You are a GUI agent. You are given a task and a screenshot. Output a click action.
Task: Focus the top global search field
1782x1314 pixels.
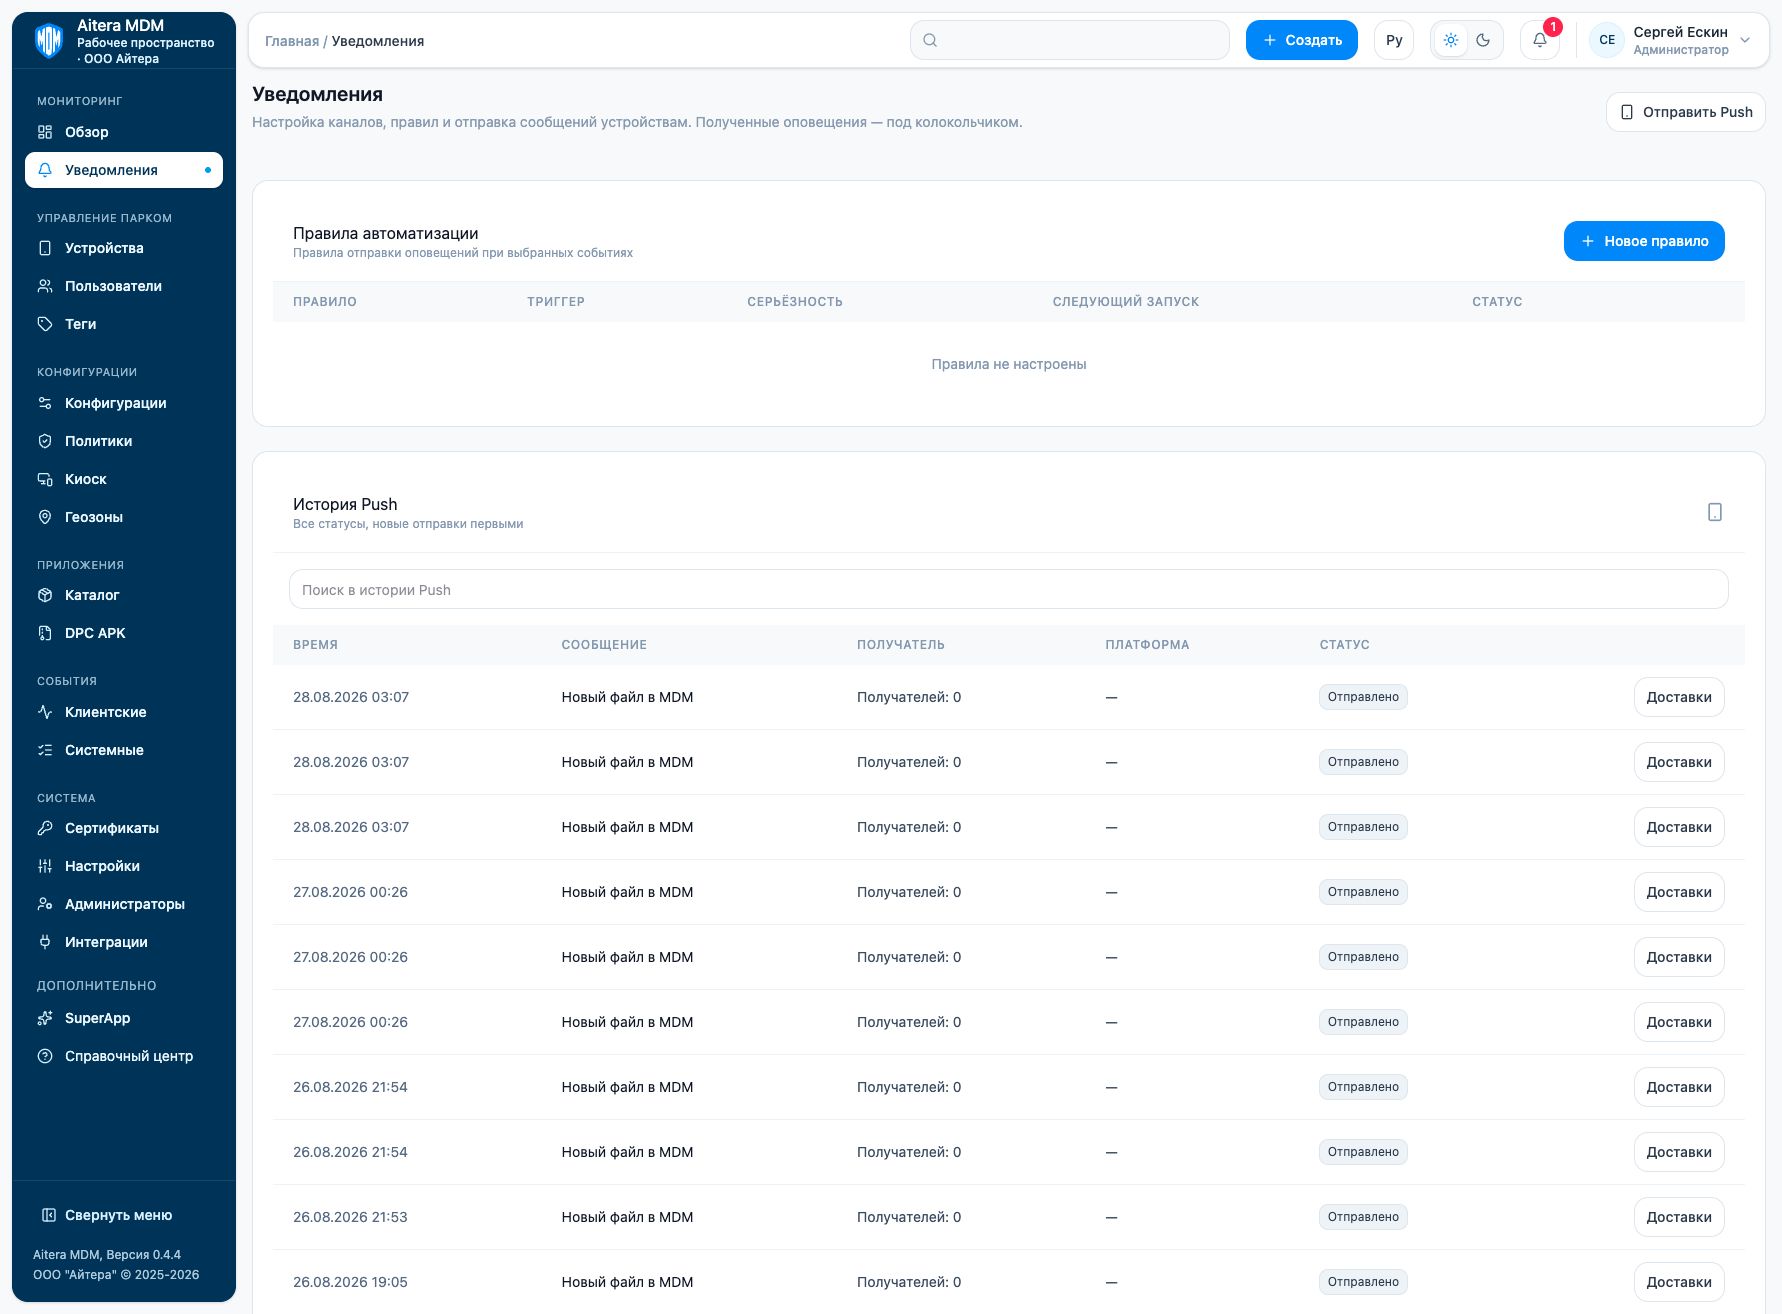pyautogui.click(x=1070, y=40)
